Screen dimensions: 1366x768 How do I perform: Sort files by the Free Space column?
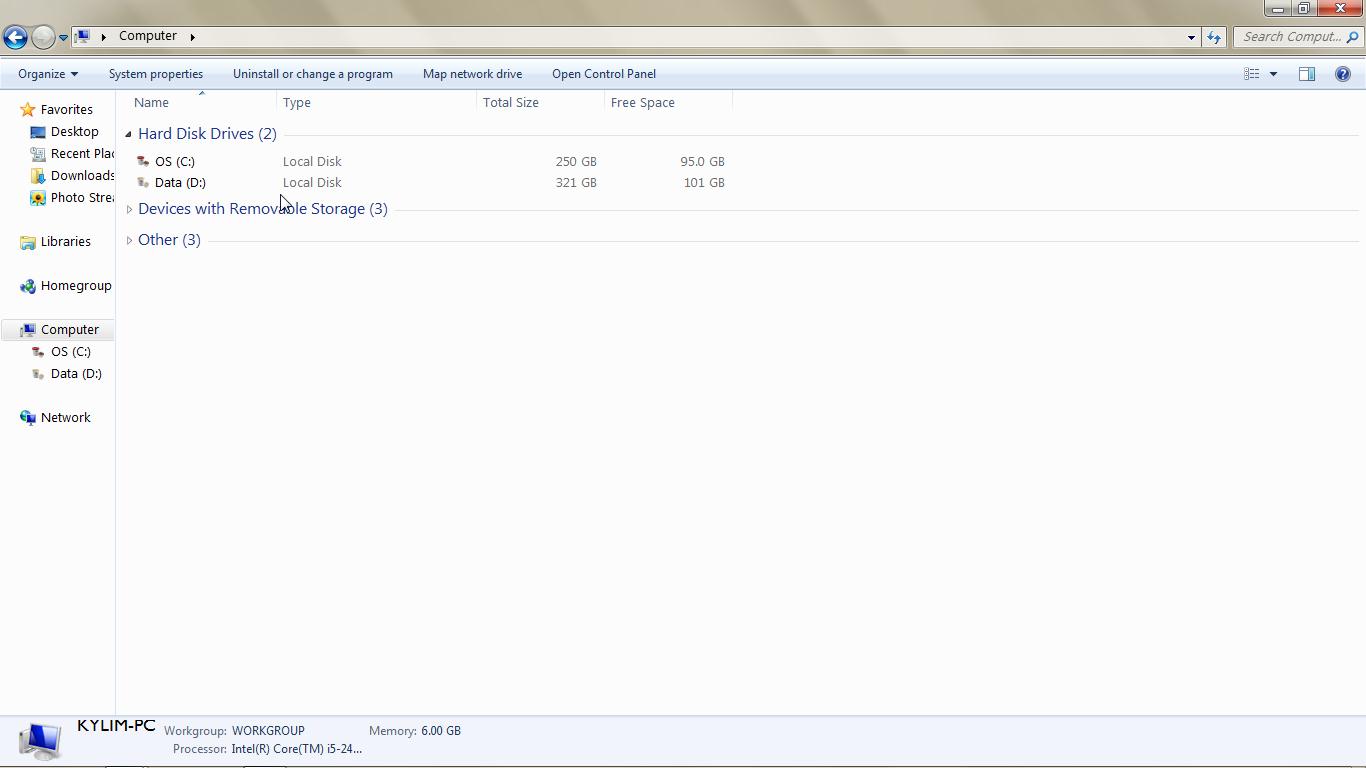pyautogui.click(x=643, y=102)
